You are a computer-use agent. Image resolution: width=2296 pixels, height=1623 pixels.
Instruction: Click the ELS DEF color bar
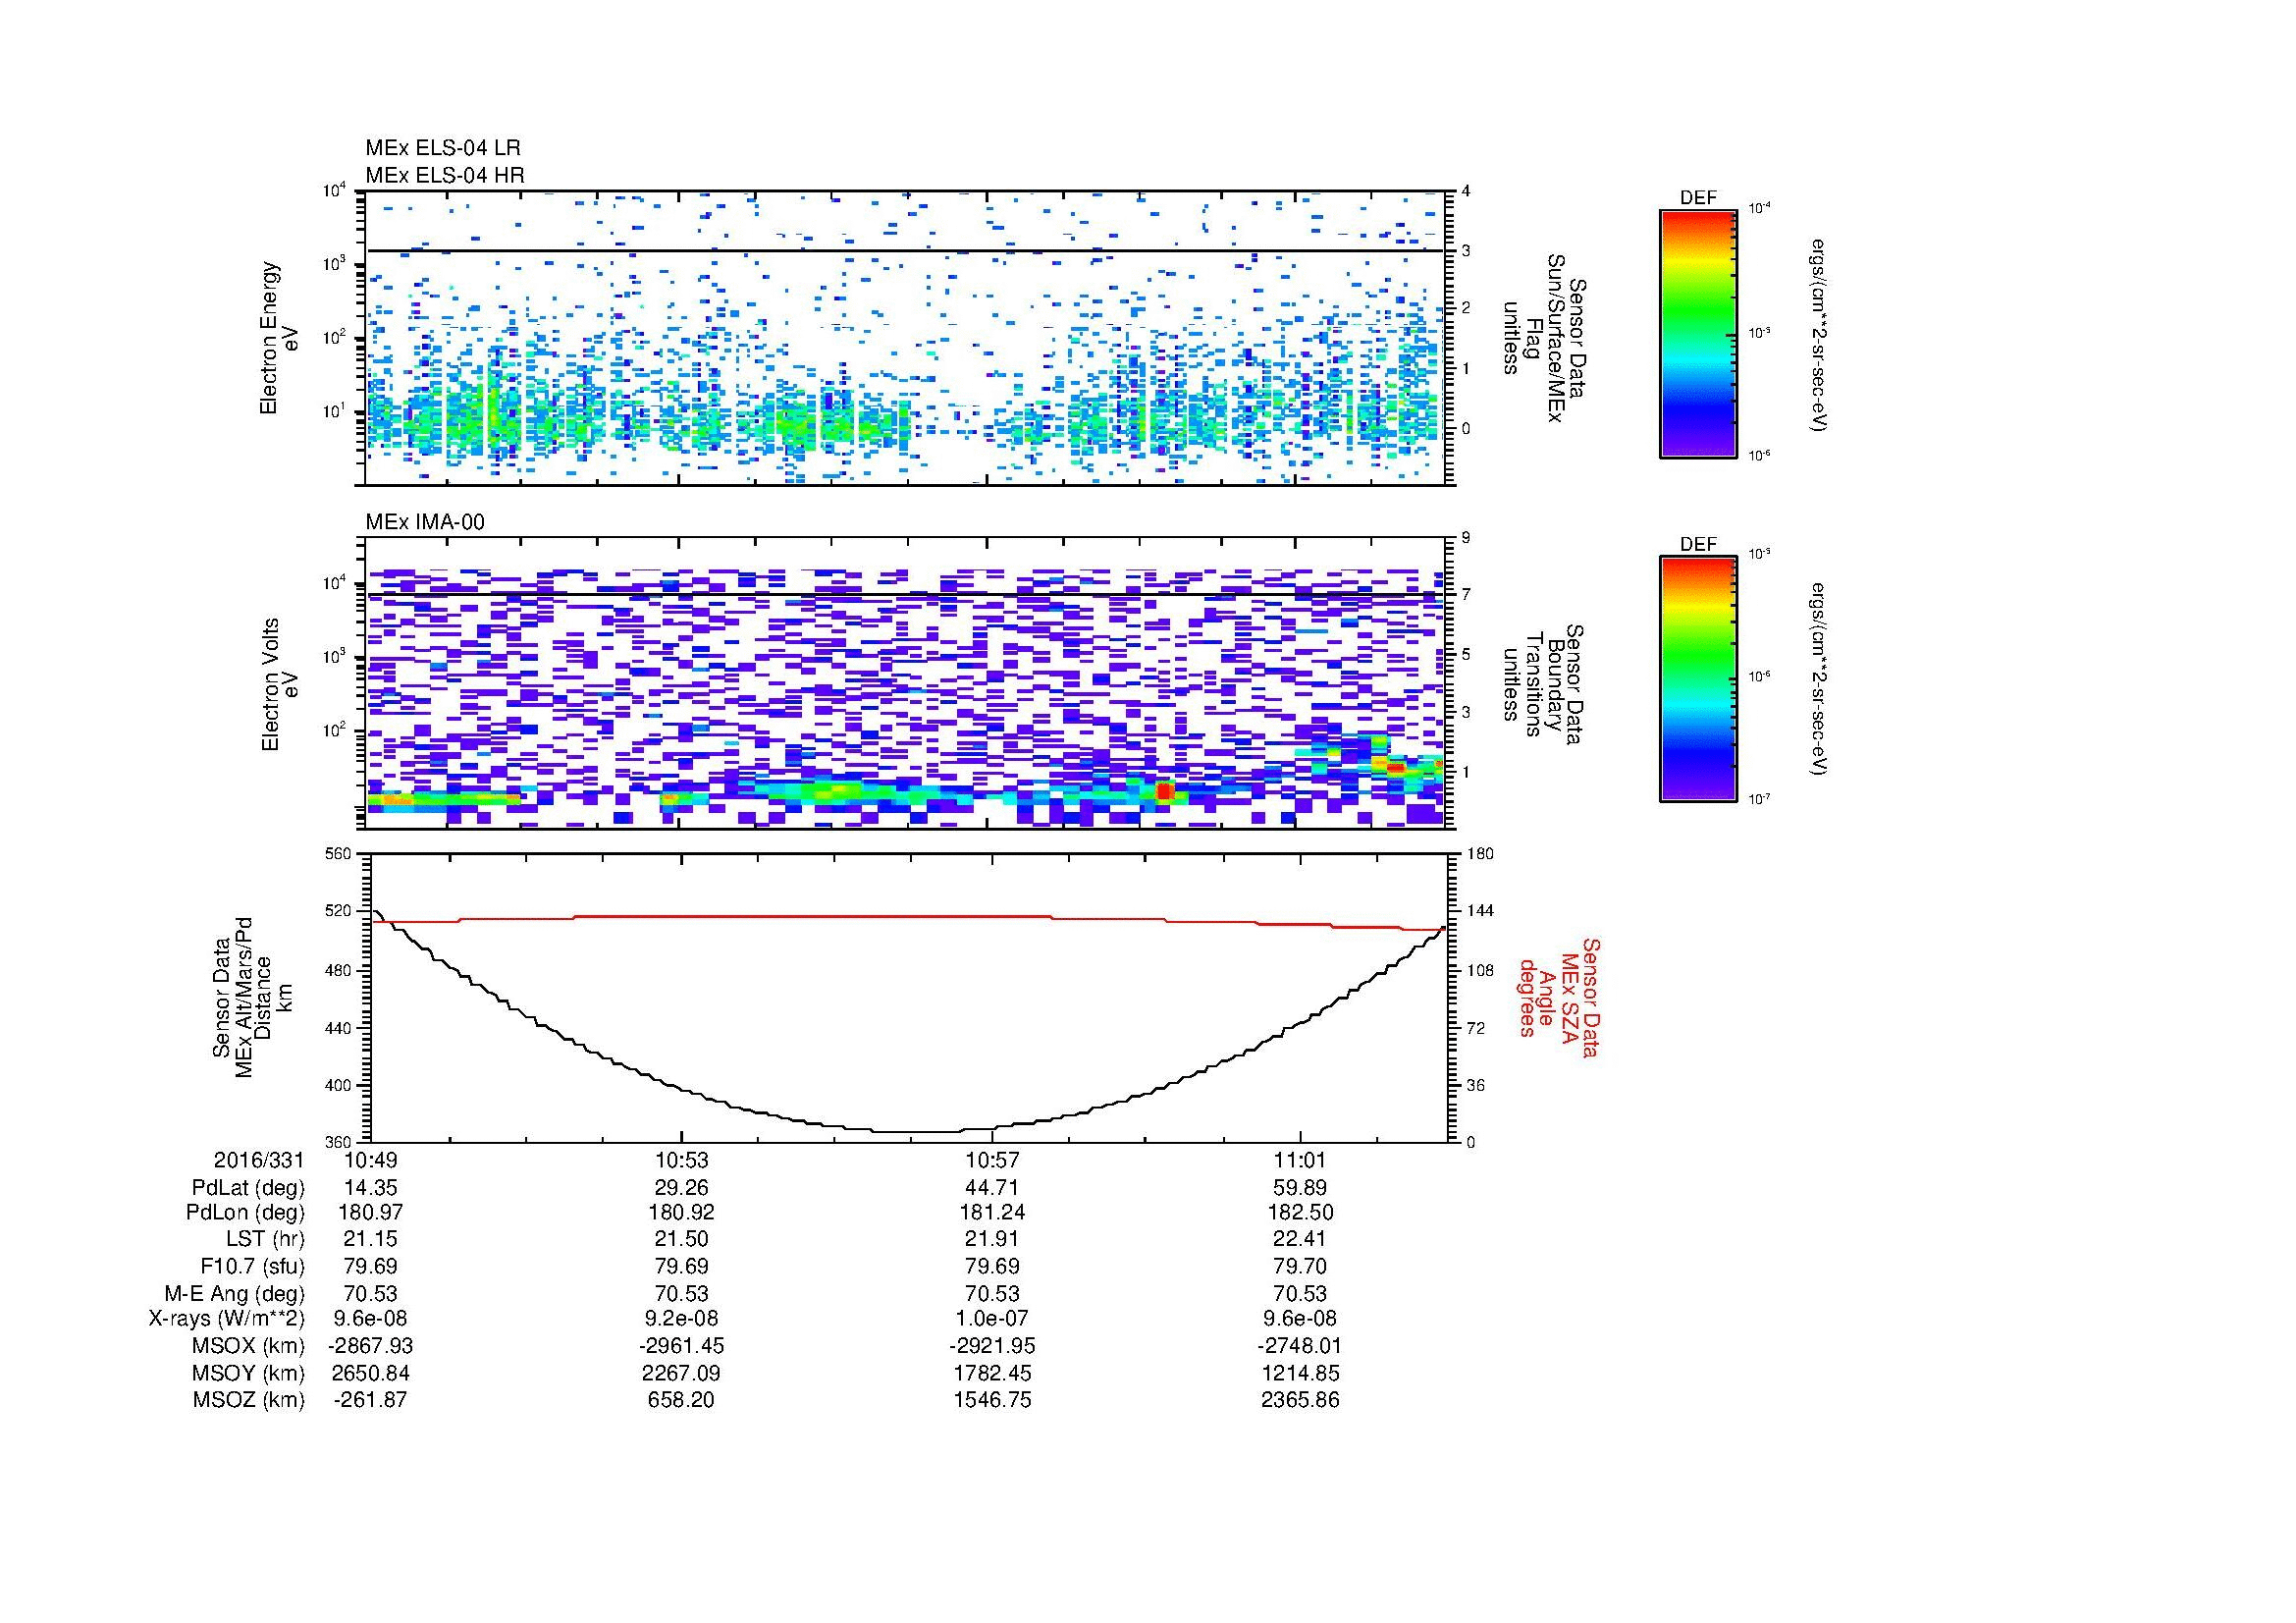[1697, 333]
